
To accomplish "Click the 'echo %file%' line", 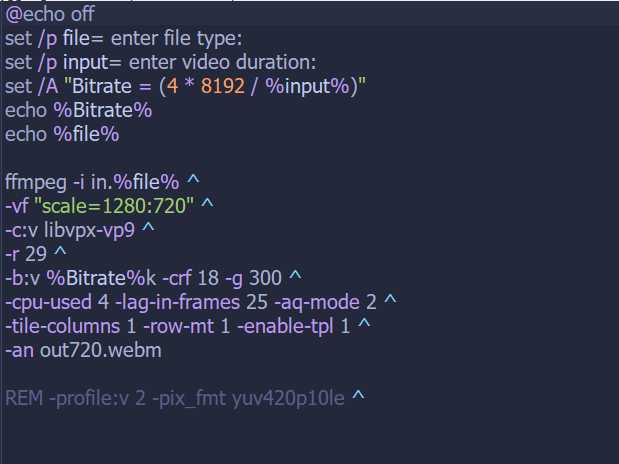I will click(62, 134).
